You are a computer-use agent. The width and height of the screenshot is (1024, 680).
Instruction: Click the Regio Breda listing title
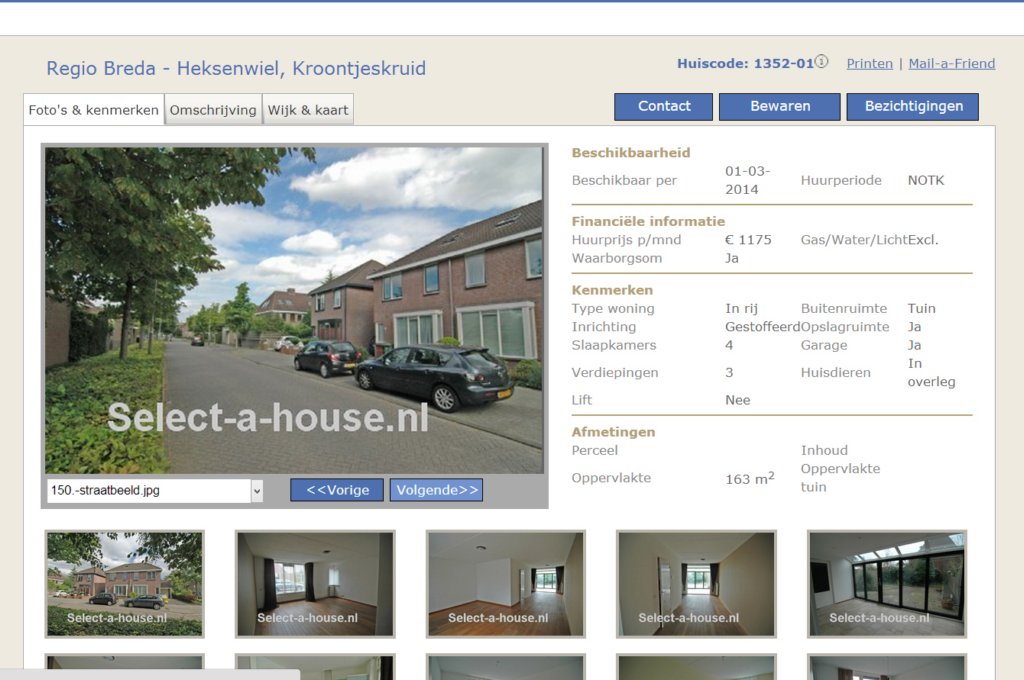click(x=236, y=68)
